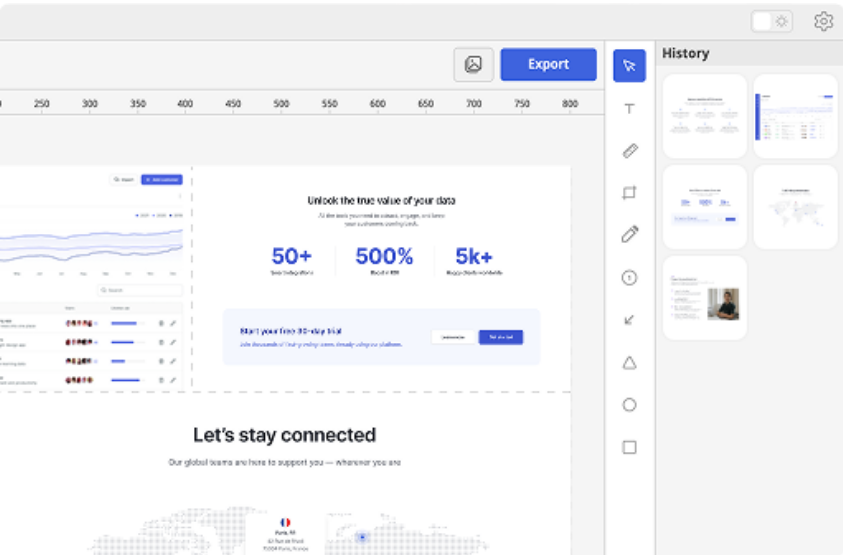Image resolution: width=843 pixels, height=555 pixels.
Task: Select the arrow annotation tool
Action: pyautogui.click(x=629, y=320)
